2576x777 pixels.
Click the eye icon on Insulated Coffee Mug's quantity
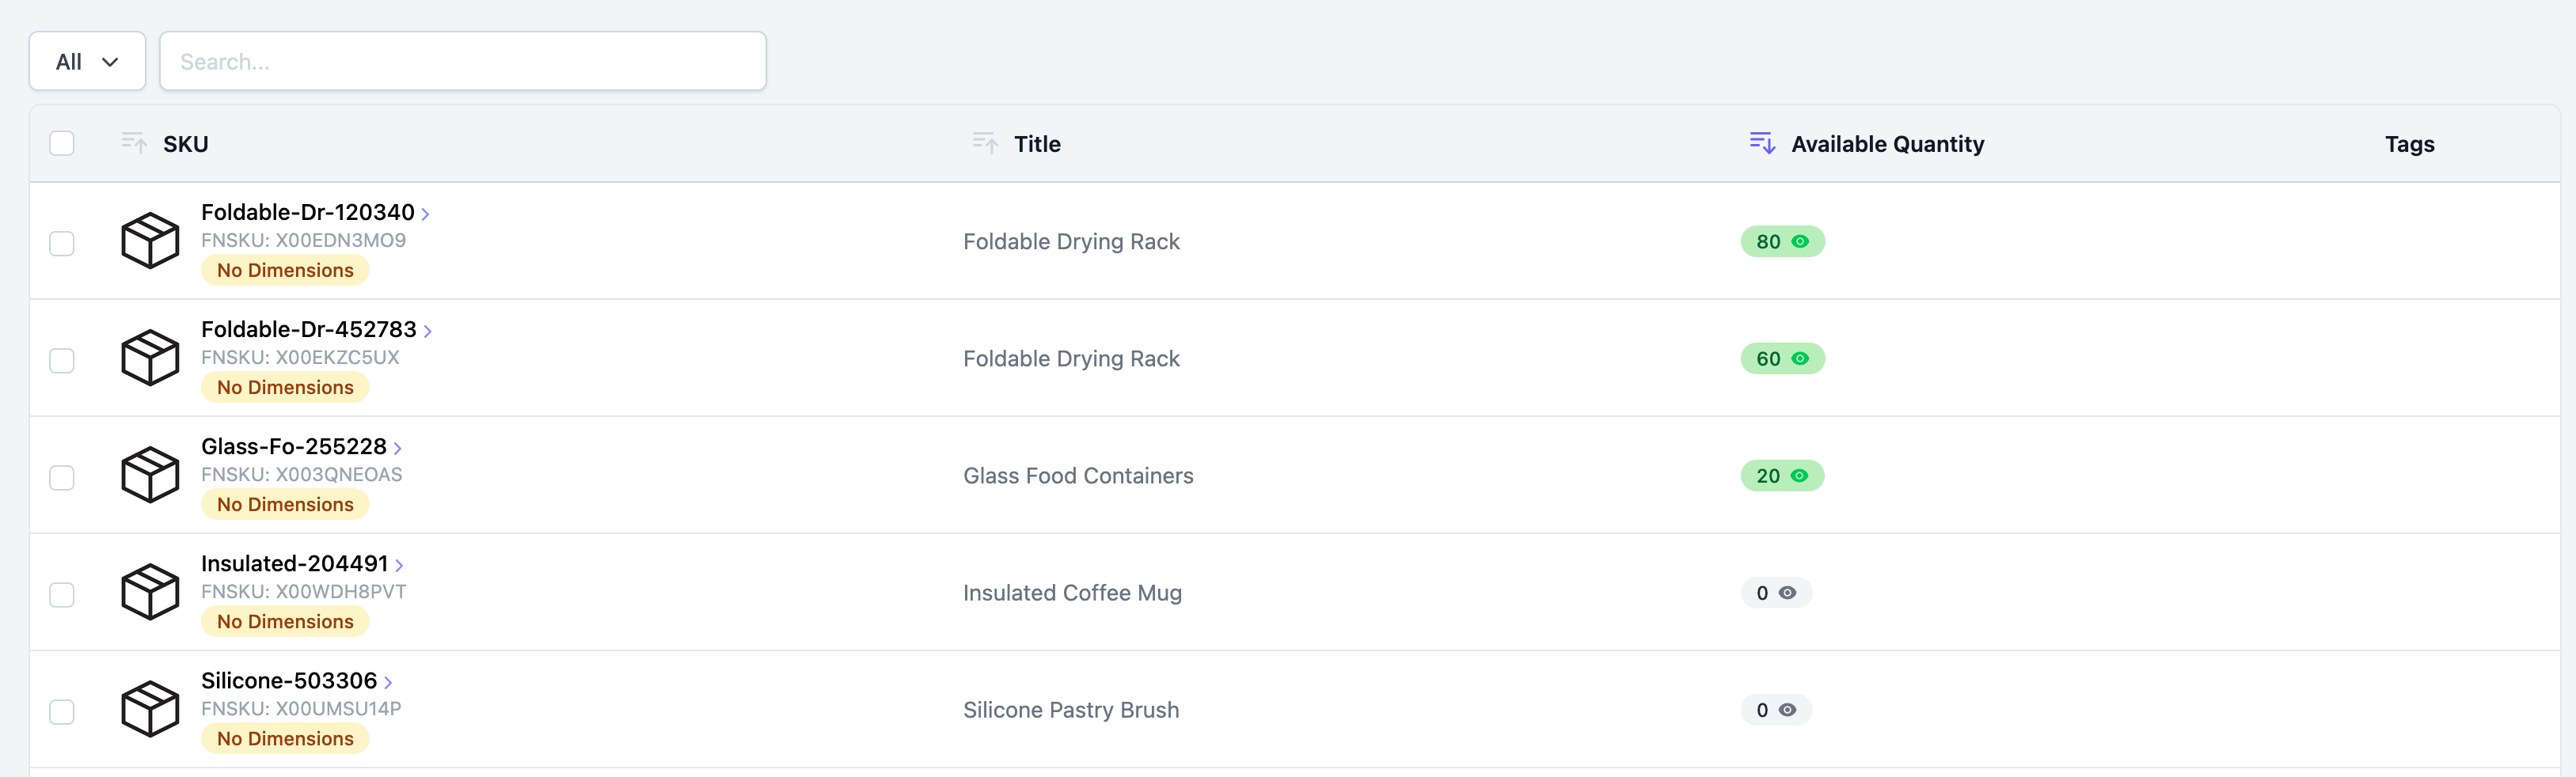coord(1789,593)
